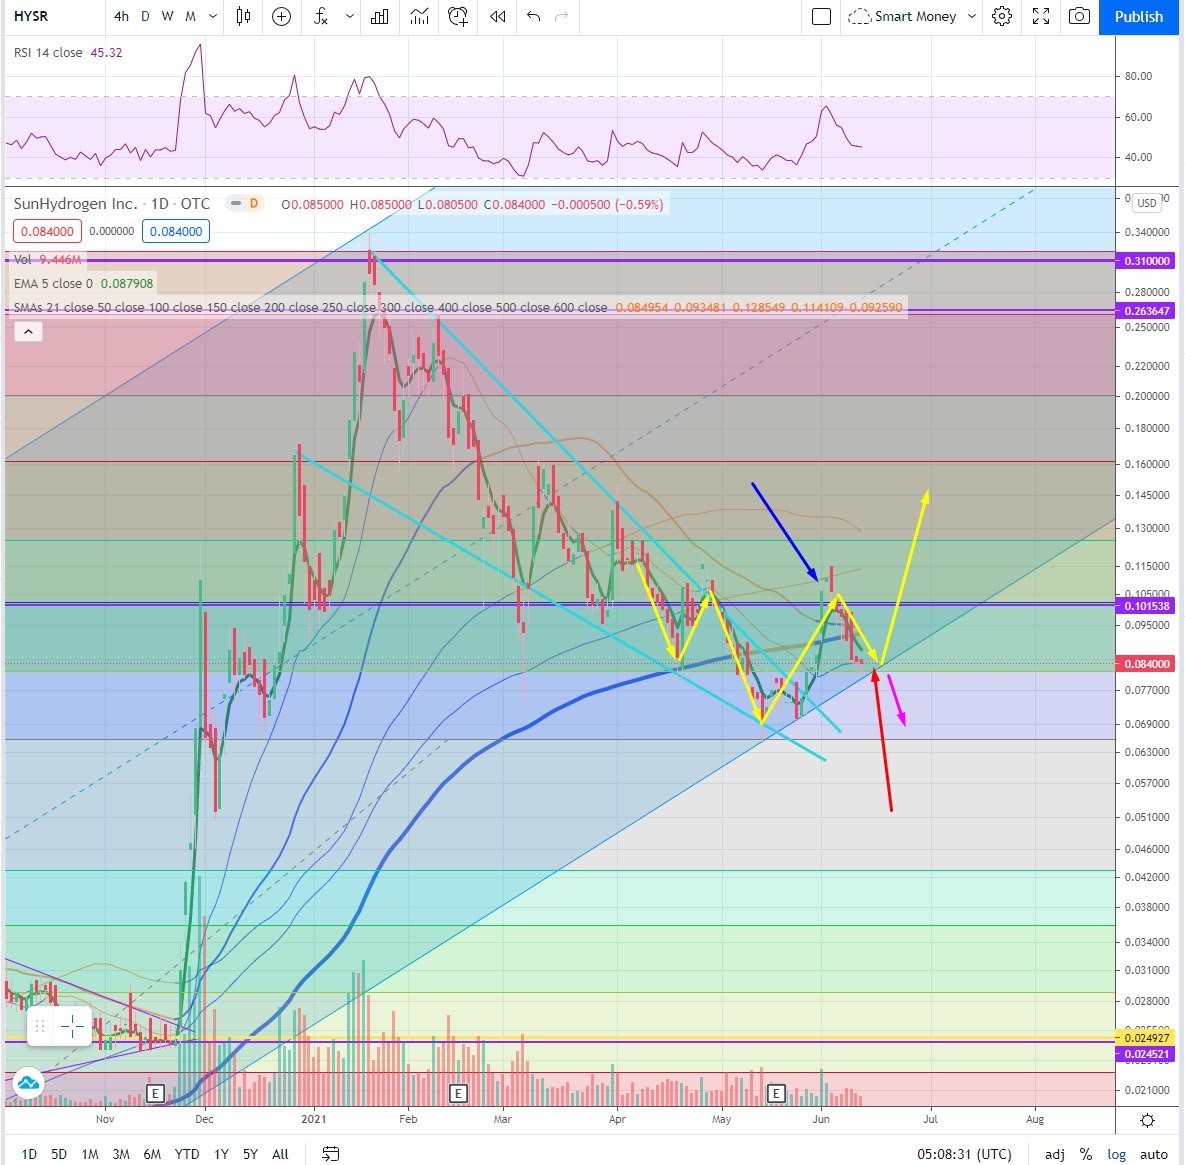Click the D delayed data badge
This screenshot has height=1165, width=1185.
point(254,203)
